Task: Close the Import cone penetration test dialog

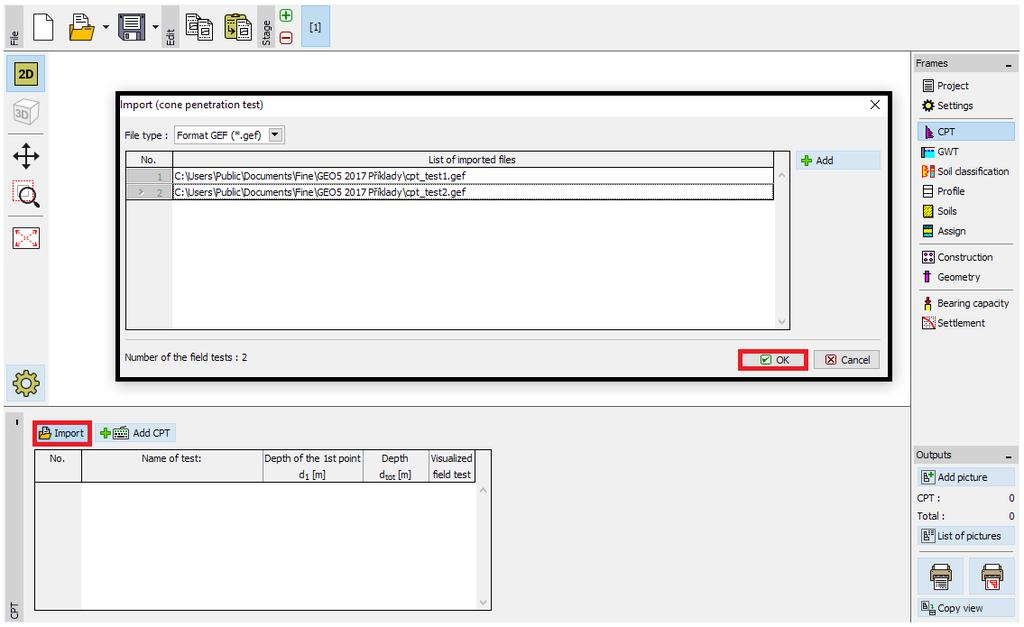Action: (875, 104)
